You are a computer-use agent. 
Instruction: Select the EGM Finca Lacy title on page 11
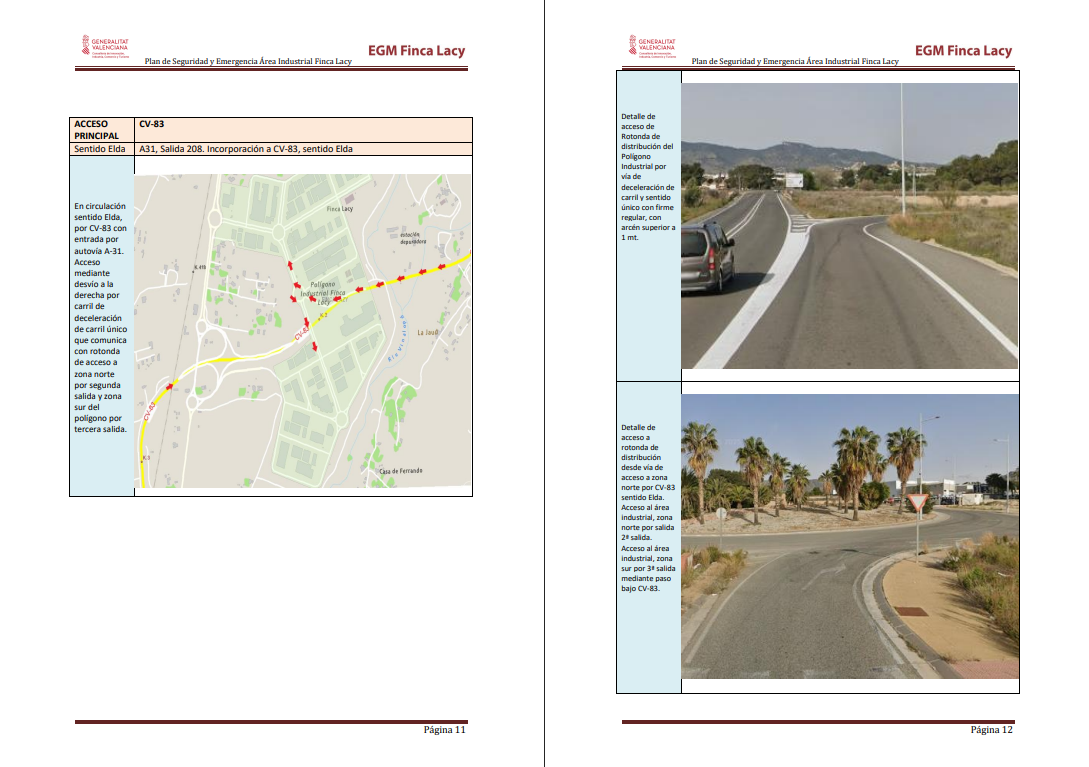(416, 51)
